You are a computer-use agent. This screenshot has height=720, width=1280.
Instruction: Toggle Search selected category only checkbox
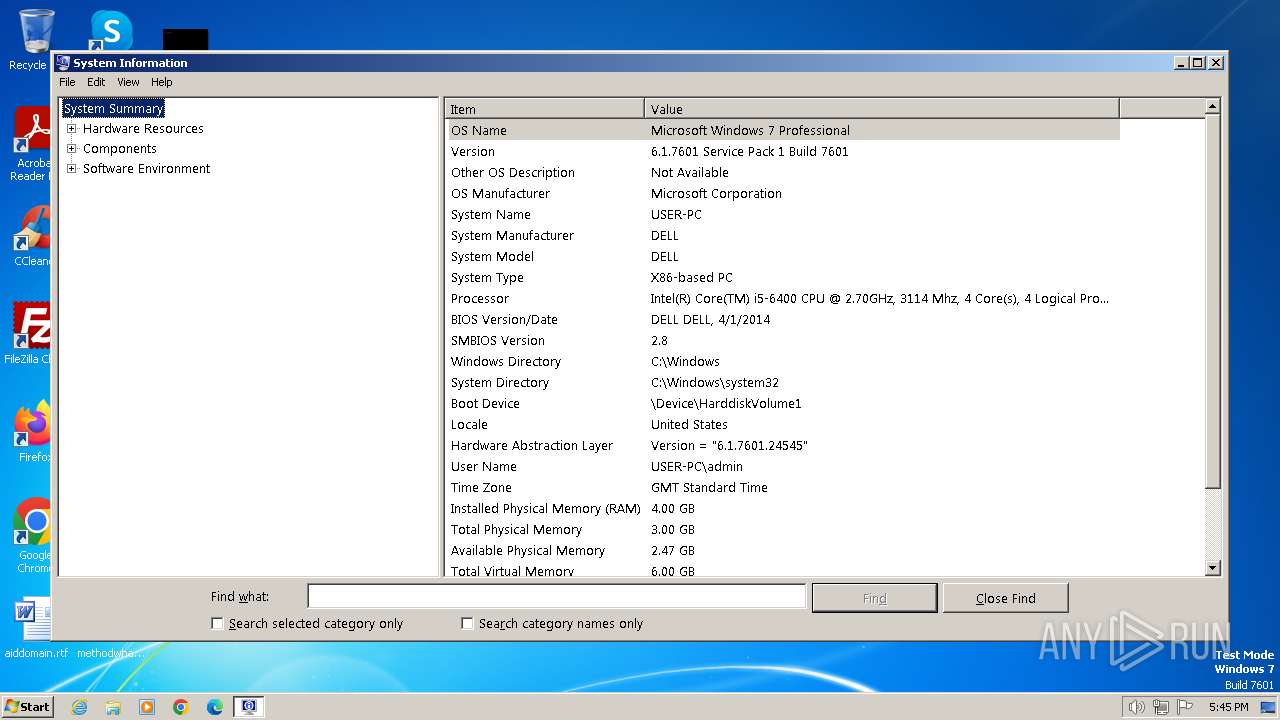pos(217,623)
